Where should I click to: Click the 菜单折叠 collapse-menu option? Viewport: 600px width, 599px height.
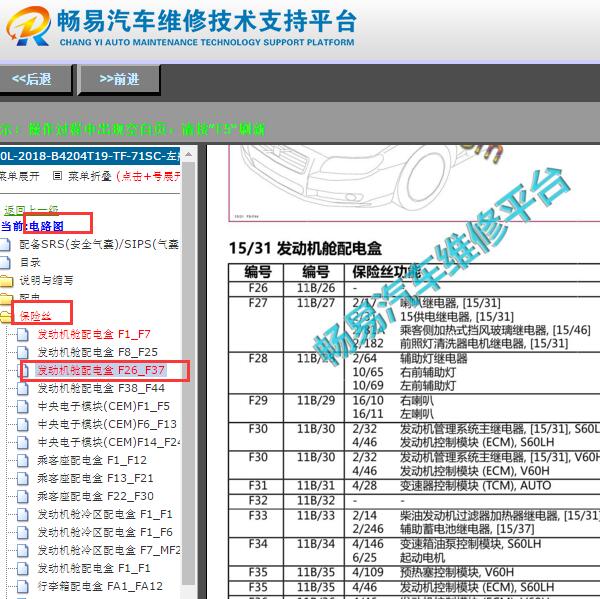[x=90, y=176]
